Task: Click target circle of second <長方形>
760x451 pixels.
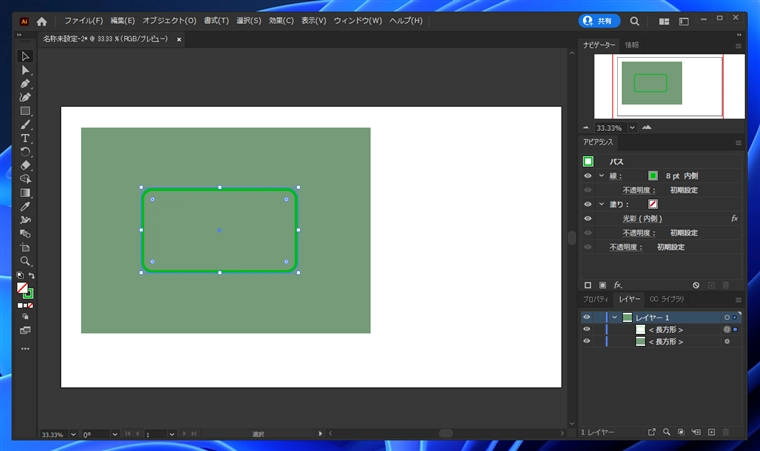Action: [x=727, y=341]
